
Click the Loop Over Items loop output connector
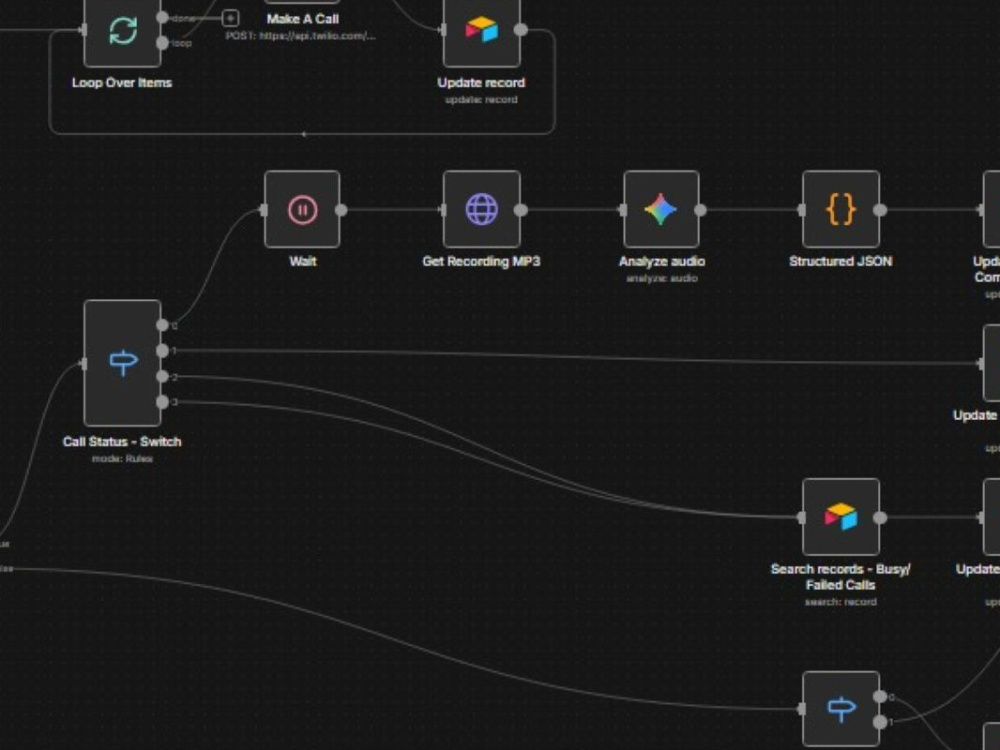(x=163, y=43)
